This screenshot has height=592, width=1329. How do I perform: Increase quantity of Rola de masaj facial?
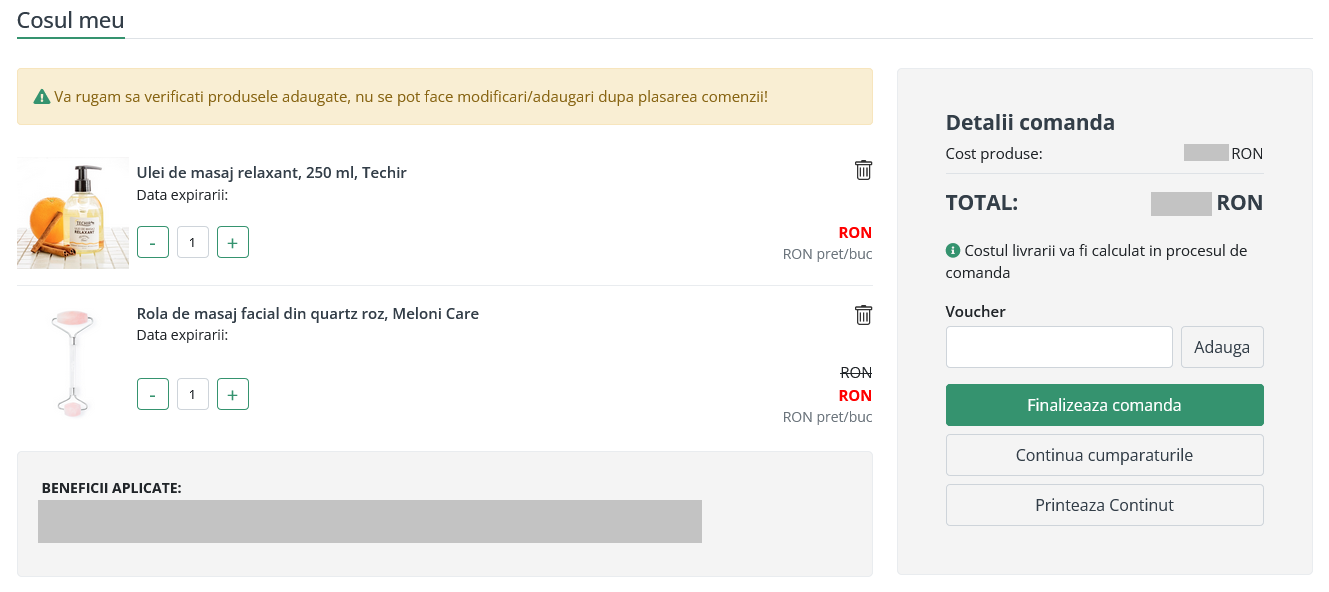[x=233, y=394]
